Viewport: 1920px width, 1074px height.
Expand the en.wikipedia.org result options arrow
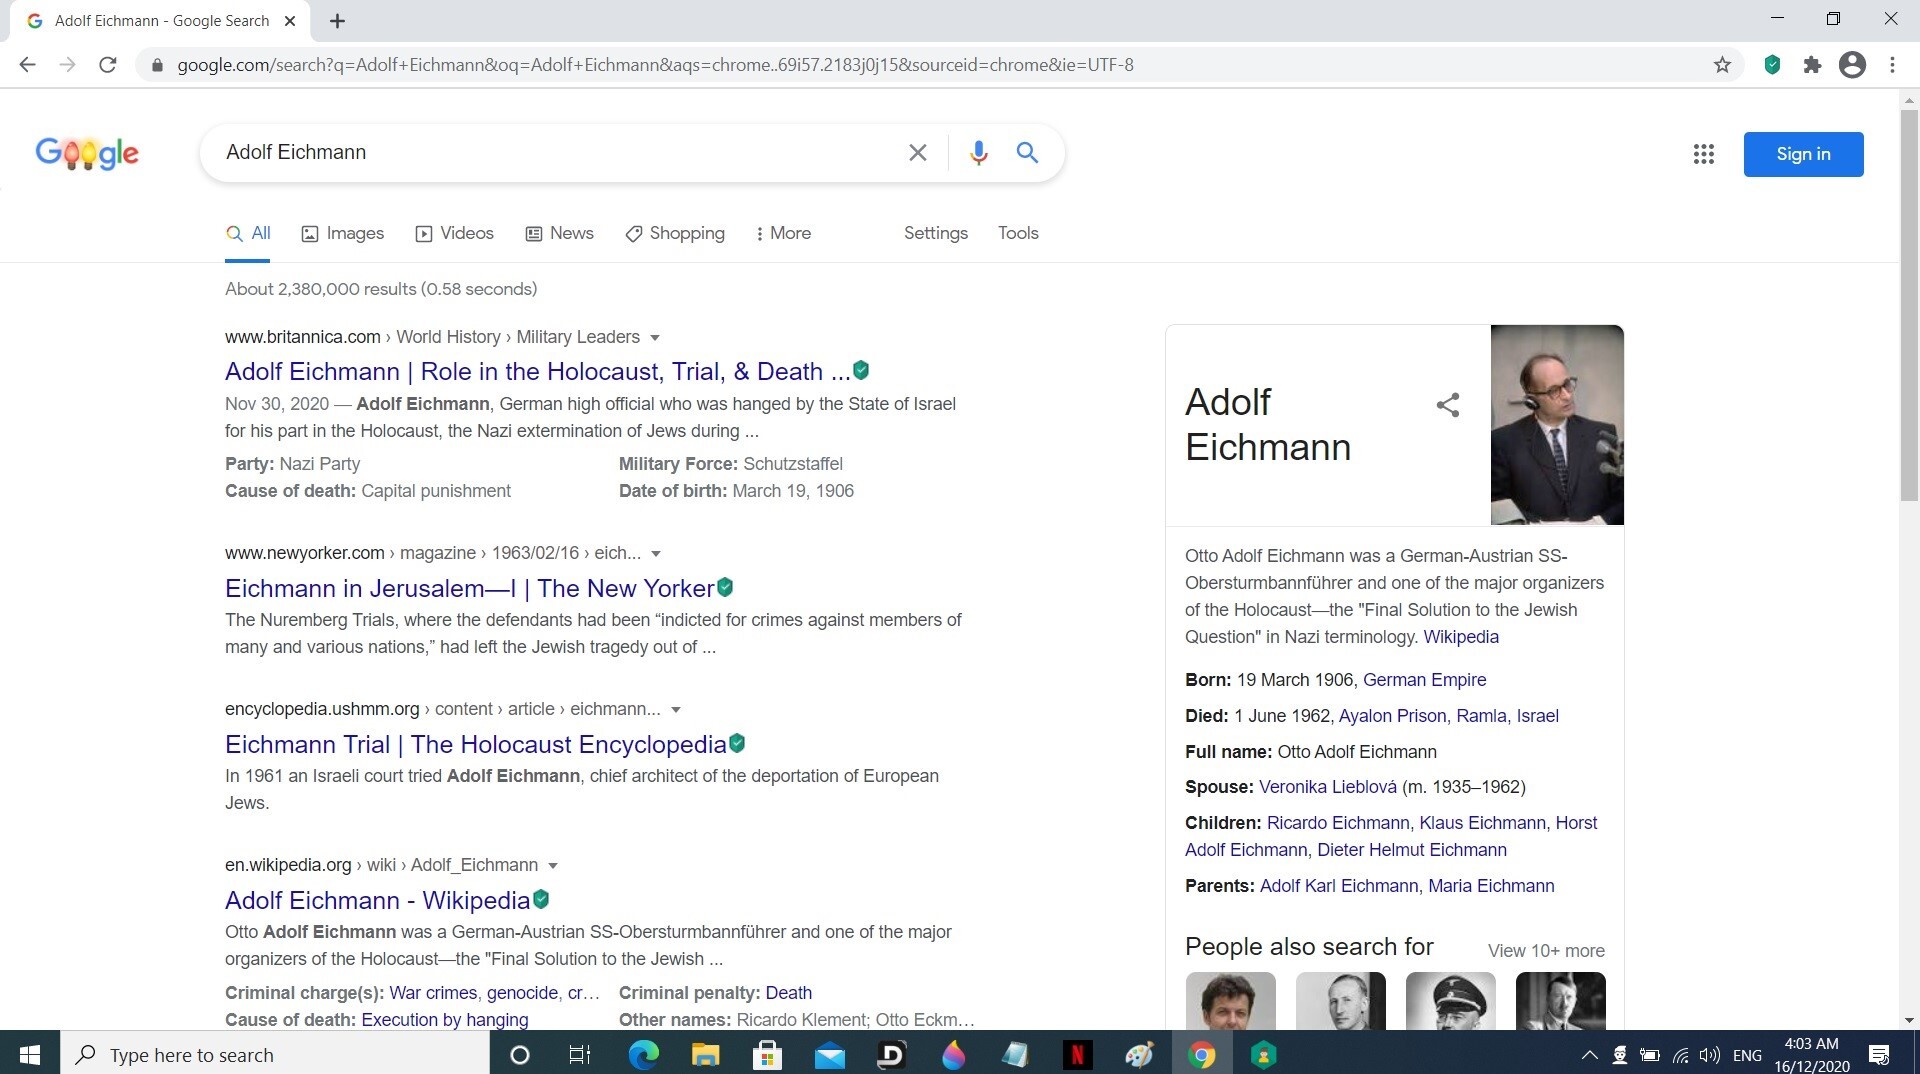click(553, 866)
